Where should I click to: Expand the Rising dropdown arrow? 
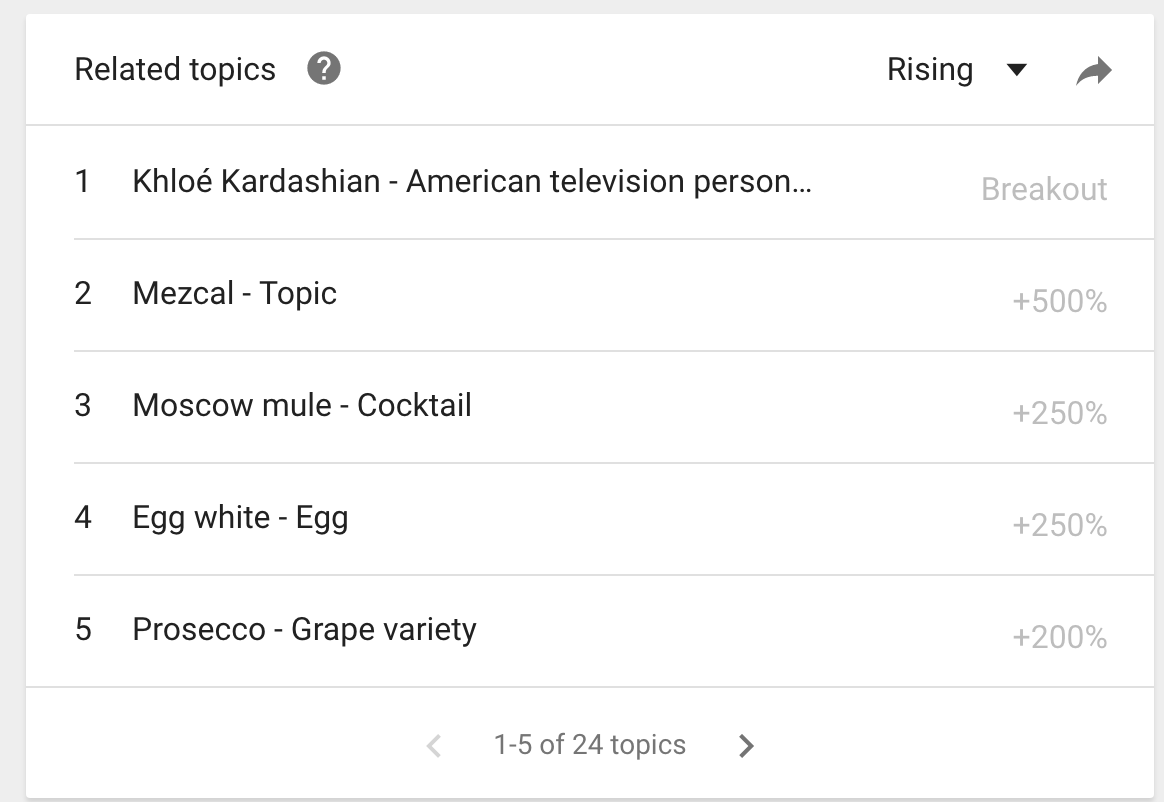[1017, 70]
